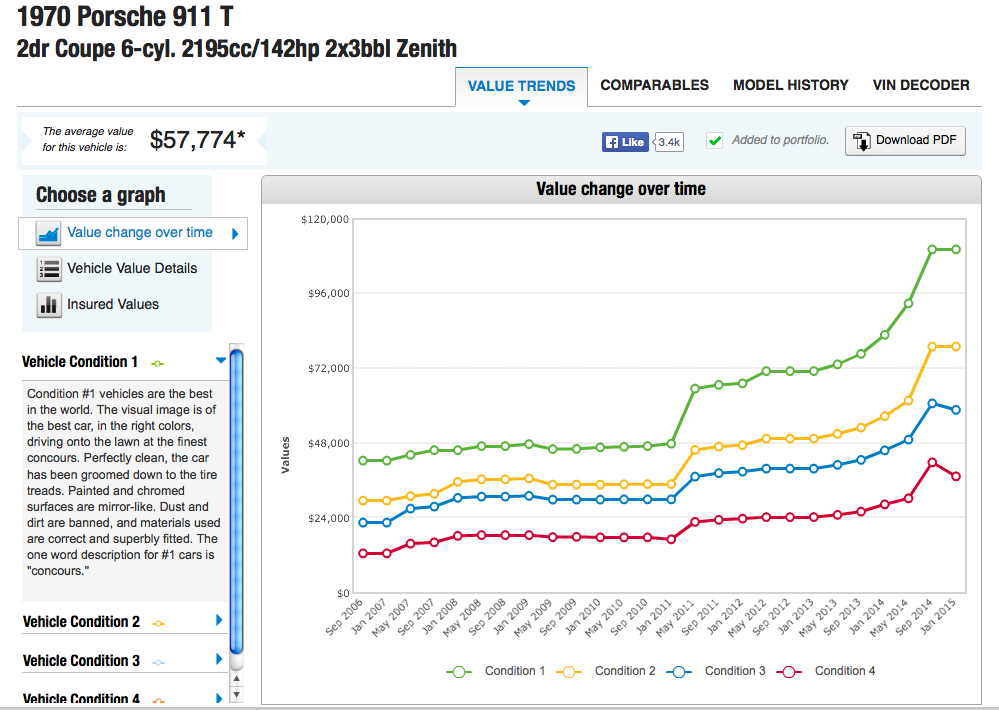Click the Insured Values bar chart icon
Viewport: 999px width, 710px height.
[x=49, y=305]
